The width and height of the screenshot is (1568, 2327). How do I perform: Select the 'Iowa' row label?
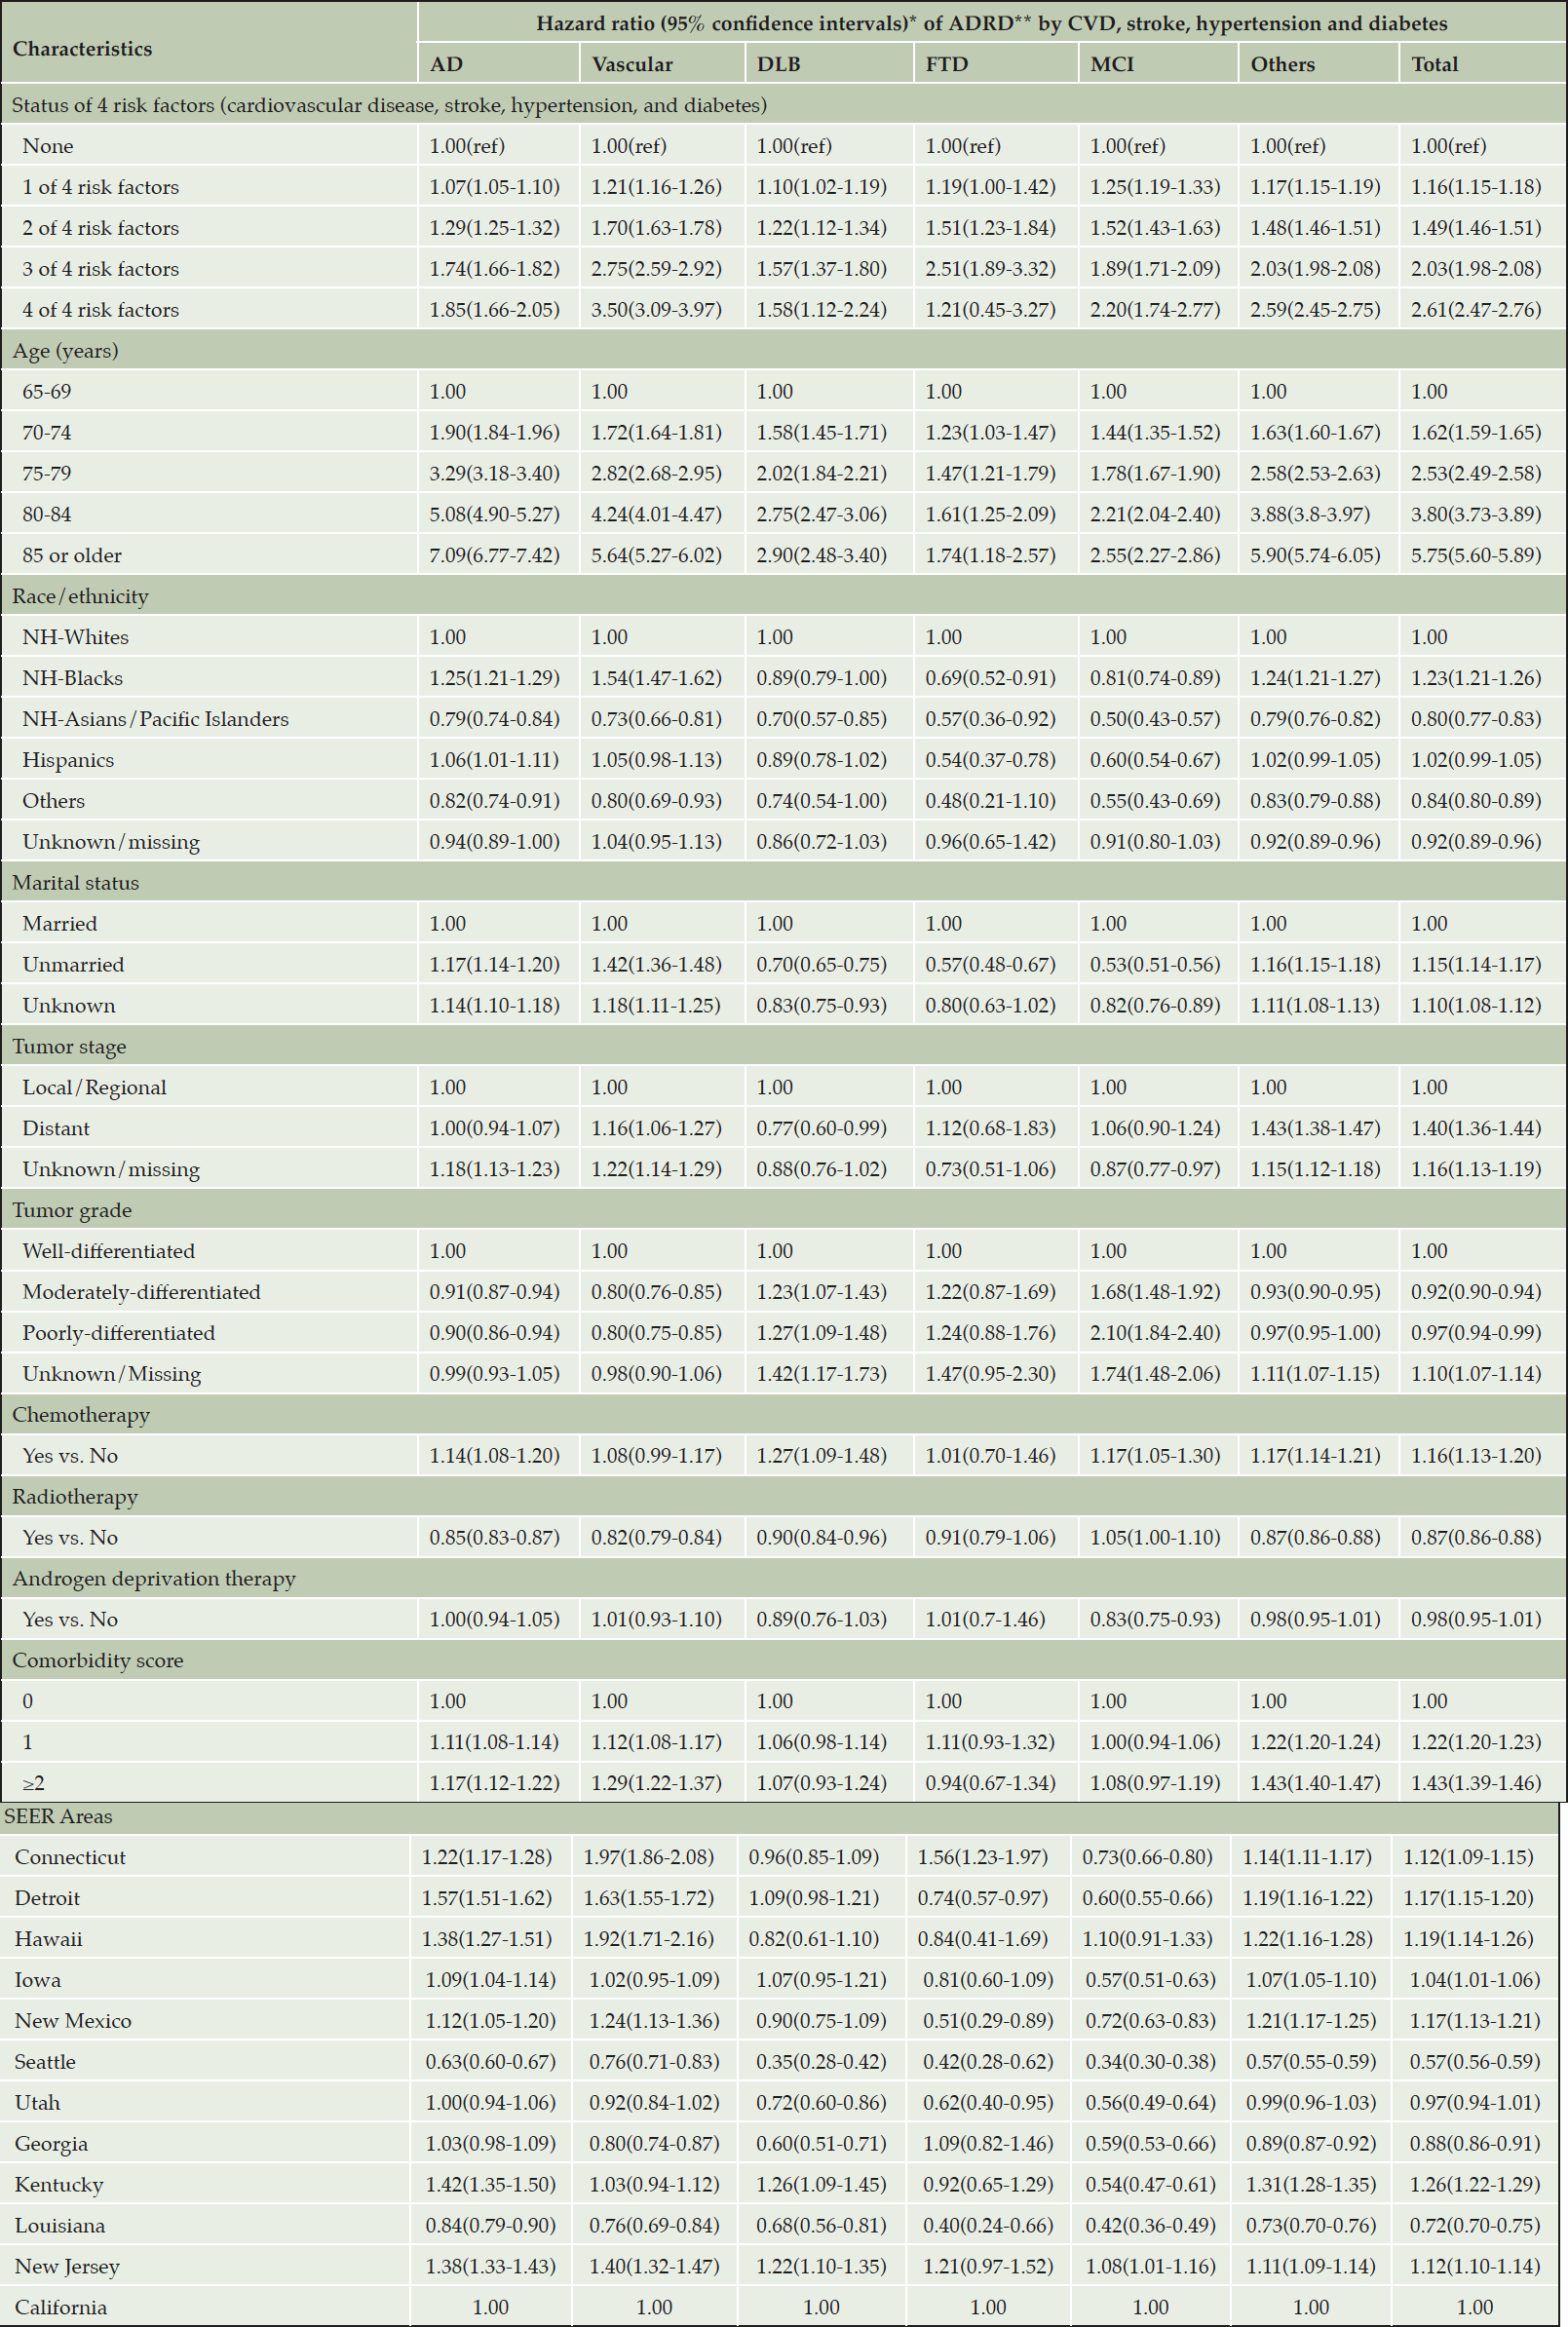coord(38,1980)
